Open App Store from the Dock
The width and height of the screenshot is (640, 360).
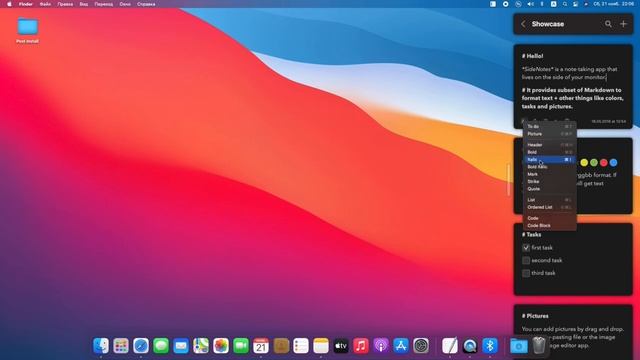tap(401, 346)
